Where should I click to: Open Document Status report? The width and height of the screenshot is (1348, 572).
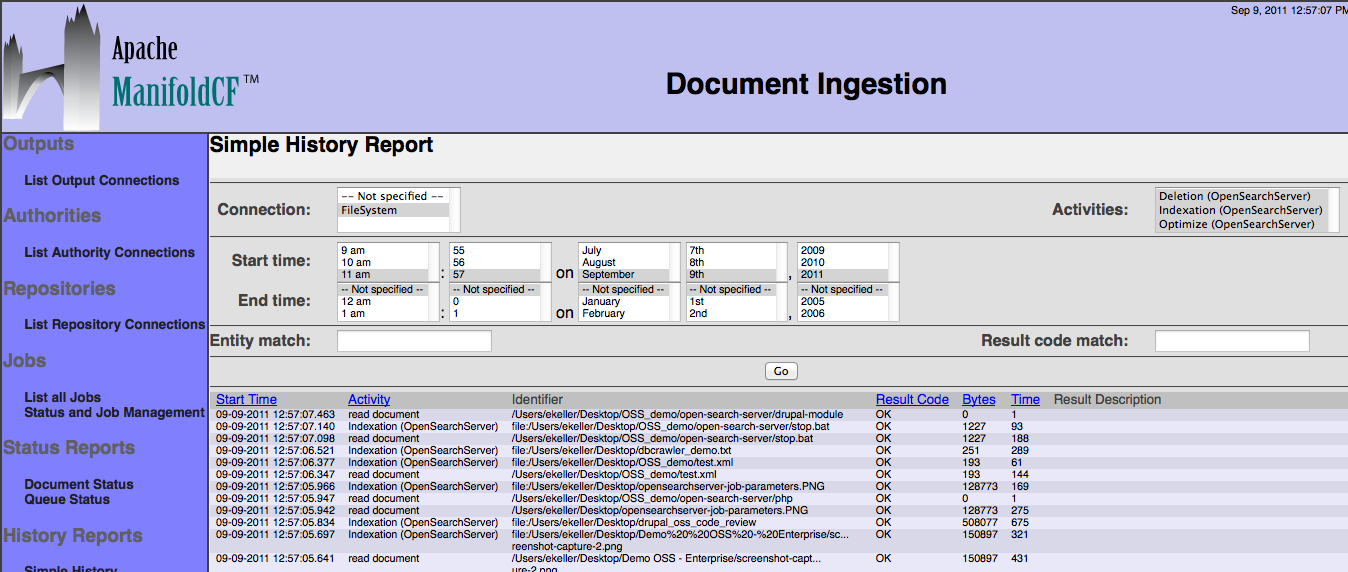[79, 485]
